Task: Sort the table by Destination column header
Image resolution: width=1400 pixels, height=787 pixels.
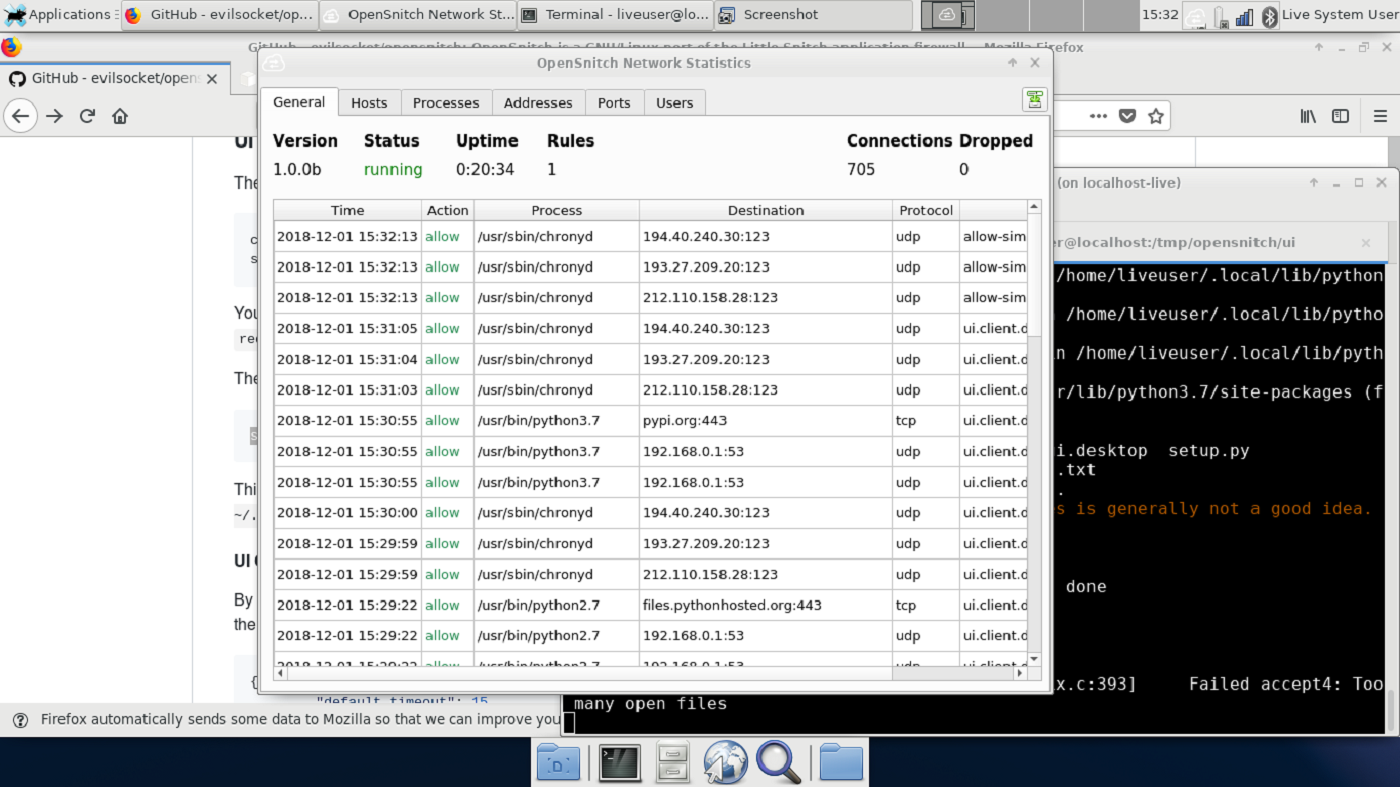Action: (766, 210)
